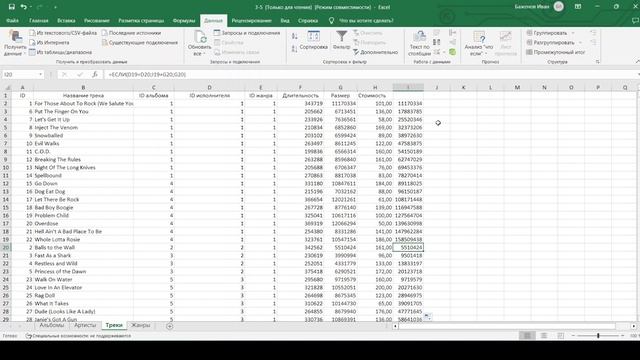The width and height of the screenshot is (640, 360).
Task: Open the Сортировка dialog
Action: coord(313,40)
